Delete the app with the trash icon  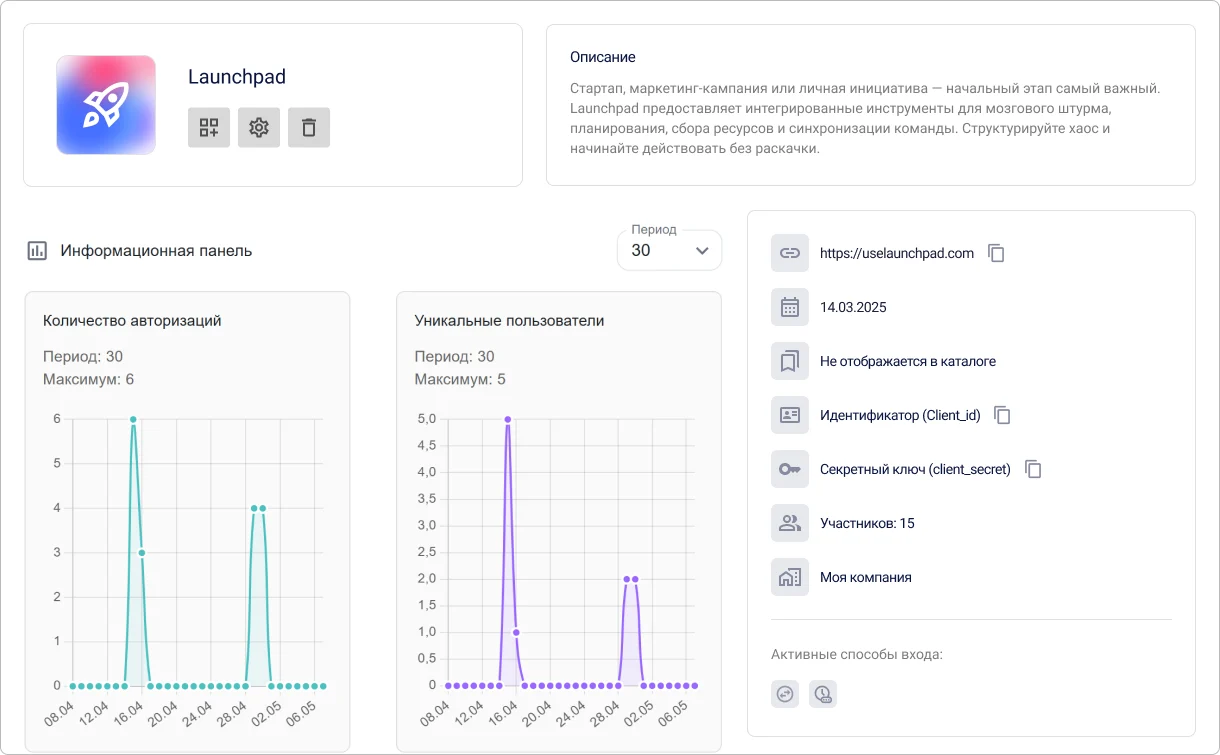309,128
